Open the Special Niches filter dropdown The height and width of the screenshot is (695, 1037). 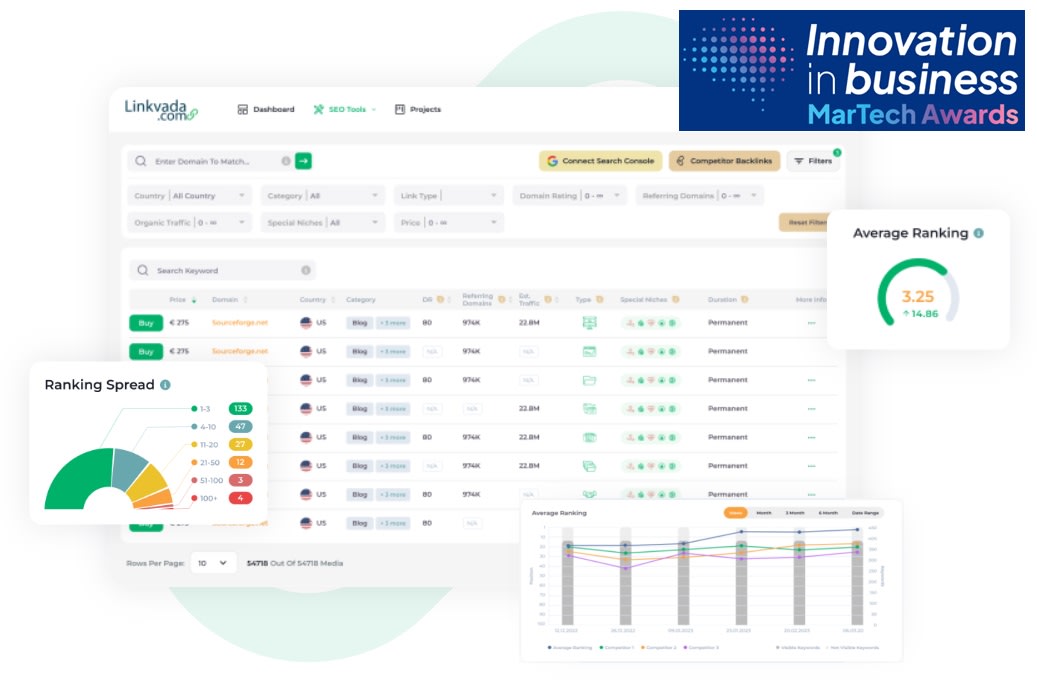pyautogui.click(x=323, y=223)
